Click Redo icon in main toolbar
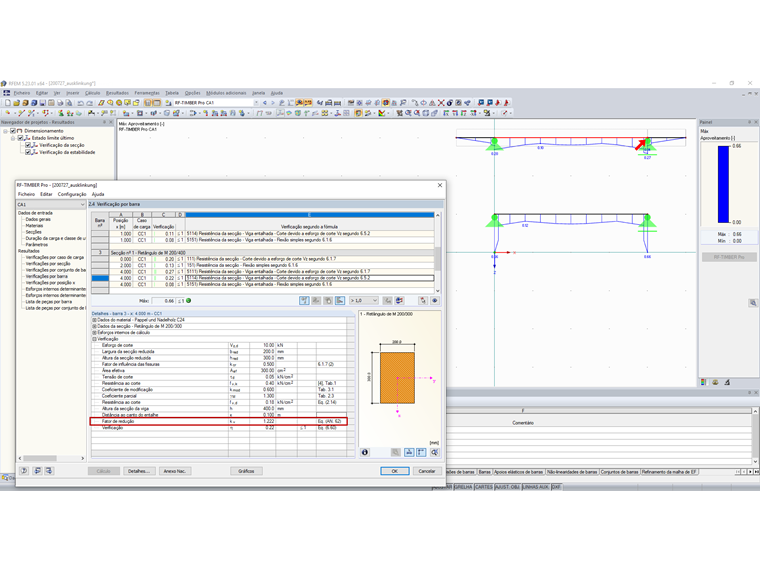Viewport: 760px width, 570px height. coord(90,103)
